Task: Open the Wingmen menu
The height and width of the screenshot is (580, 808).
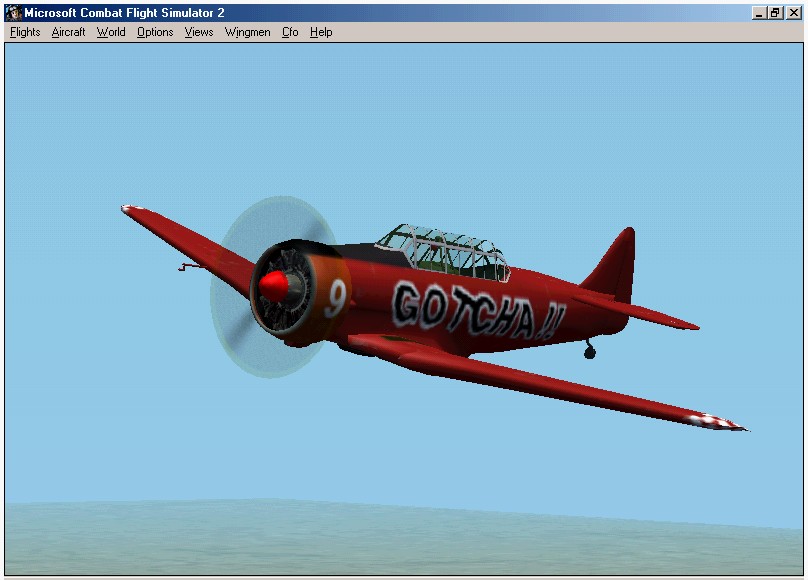Action: 247,32
